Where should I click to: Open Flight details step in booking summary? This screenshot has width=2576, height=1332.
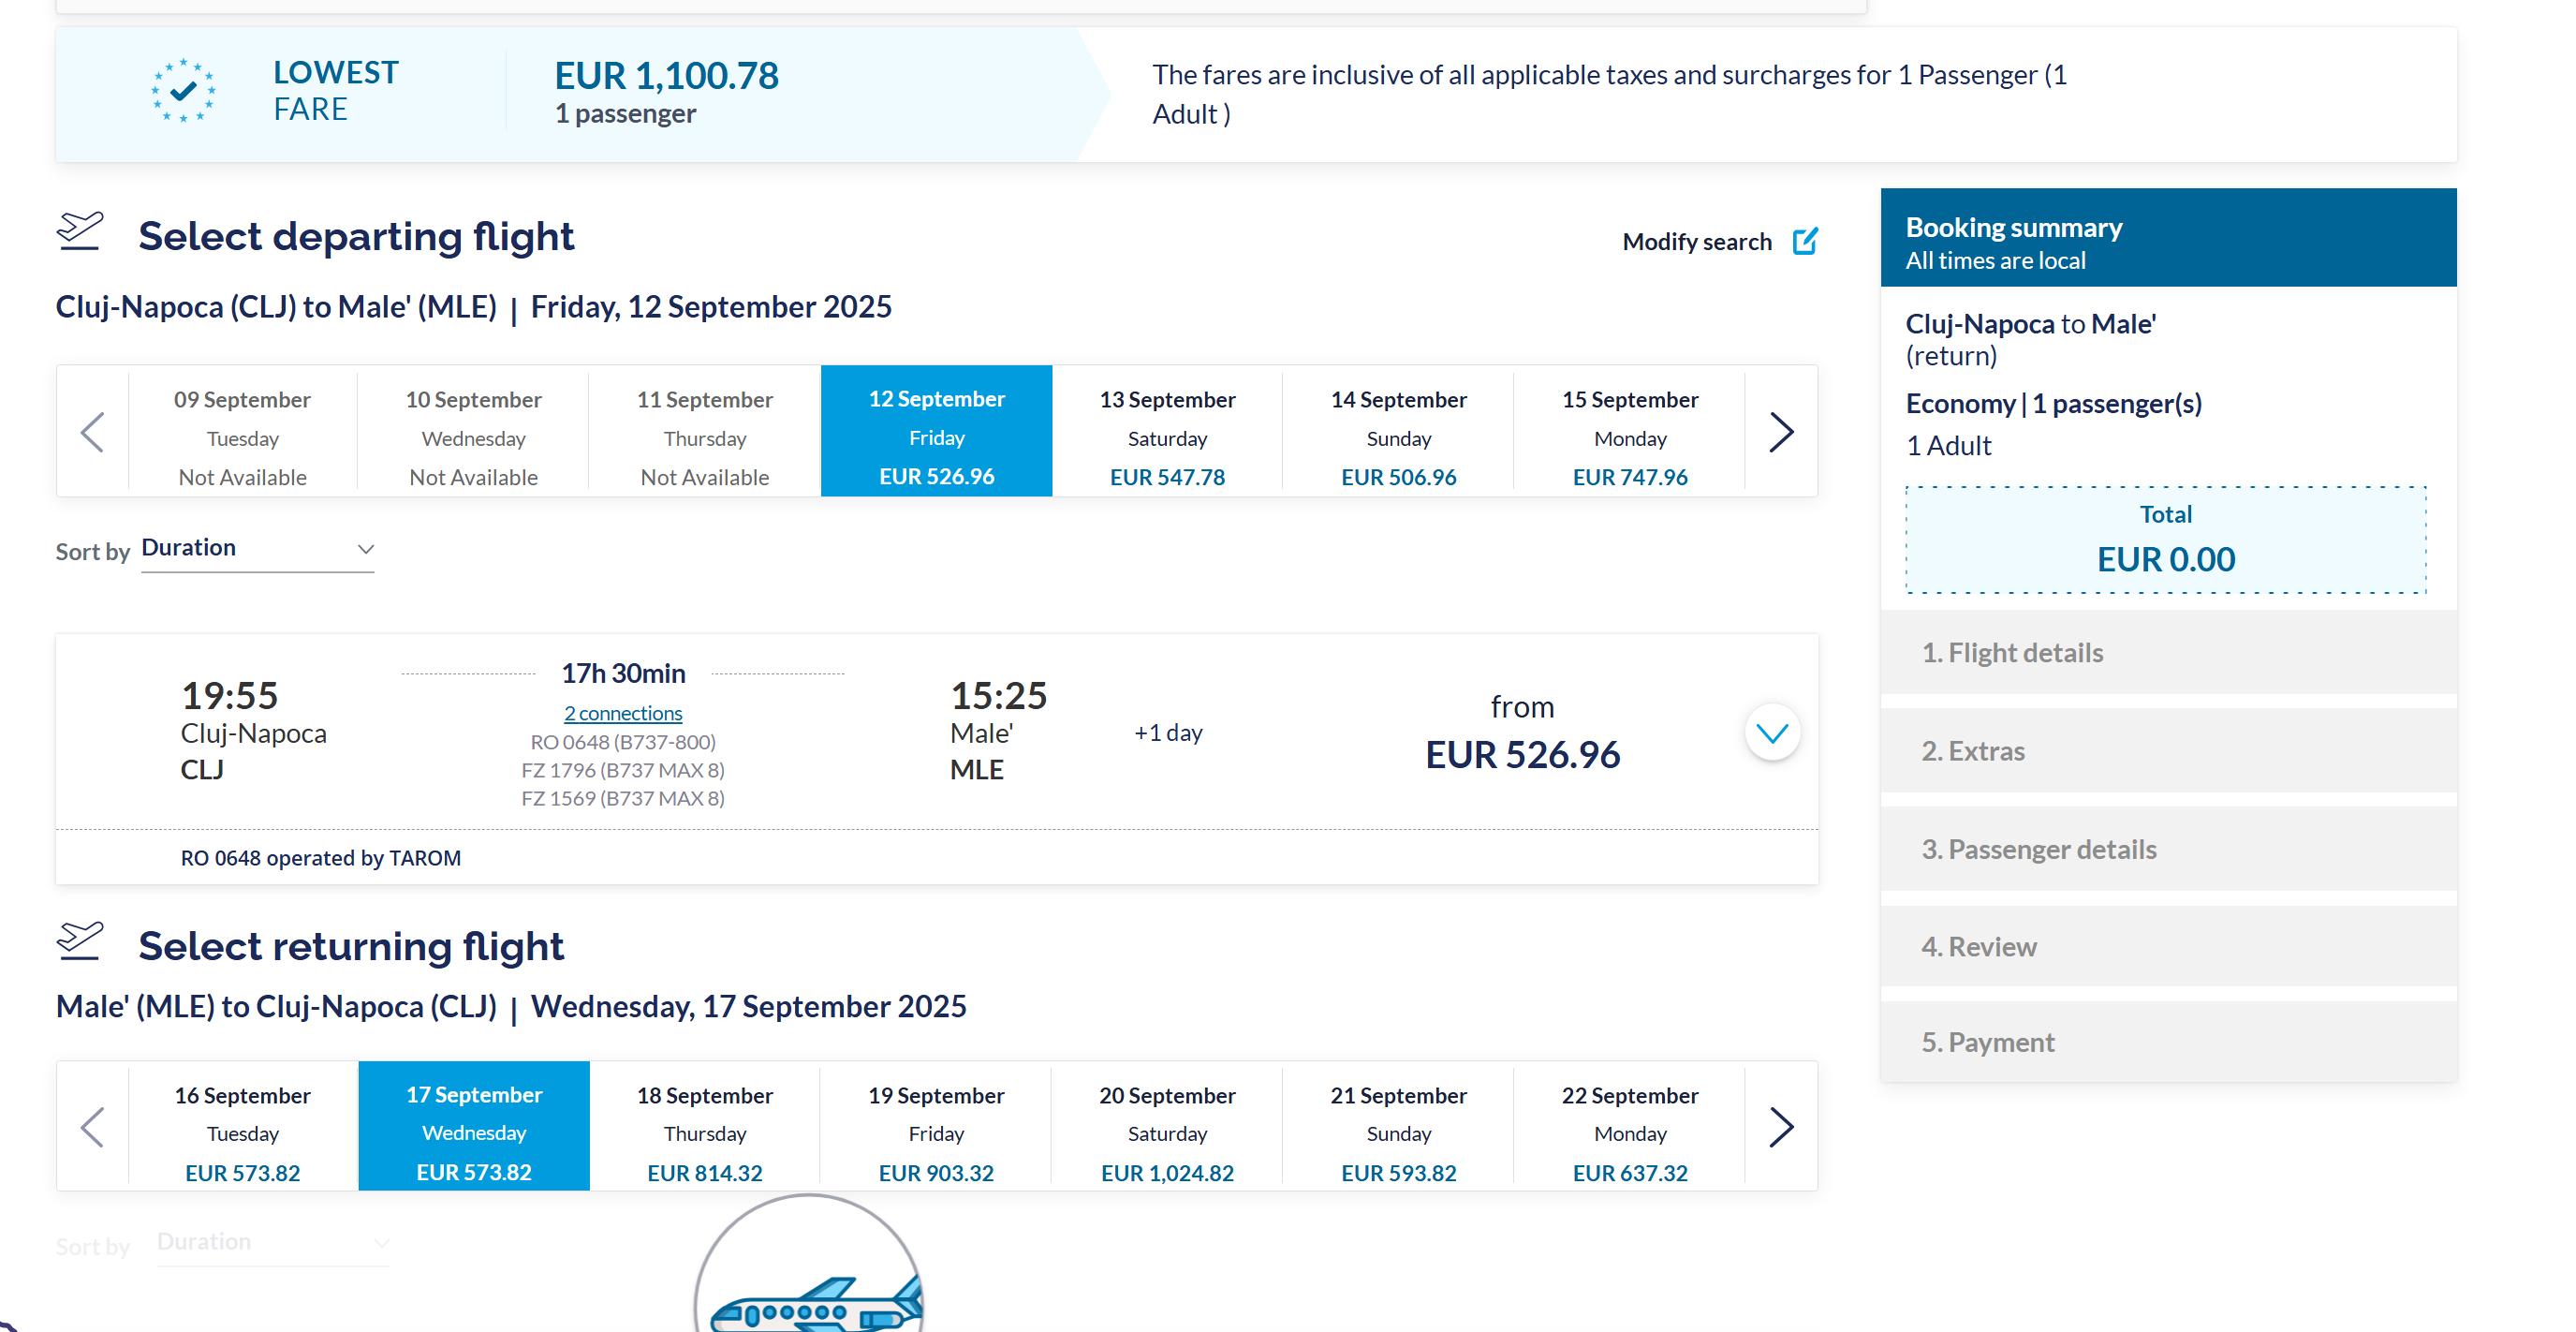pyautogui.click(x=2012, y=653)
